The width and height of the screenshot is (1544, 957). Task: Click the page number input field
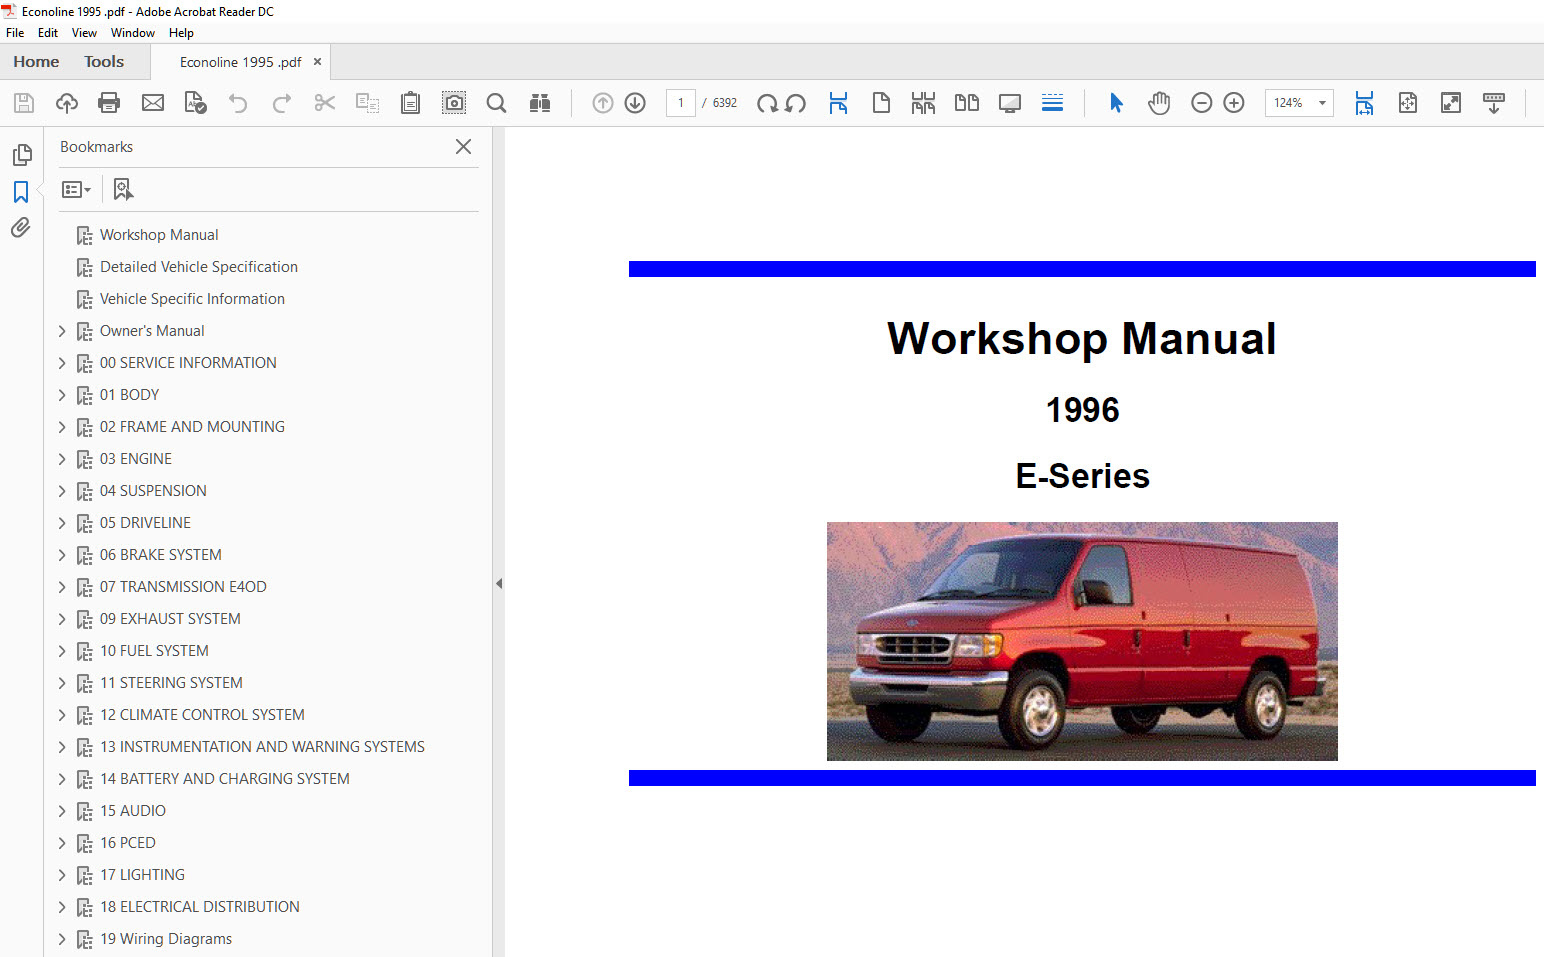click(x=681, y=103)
